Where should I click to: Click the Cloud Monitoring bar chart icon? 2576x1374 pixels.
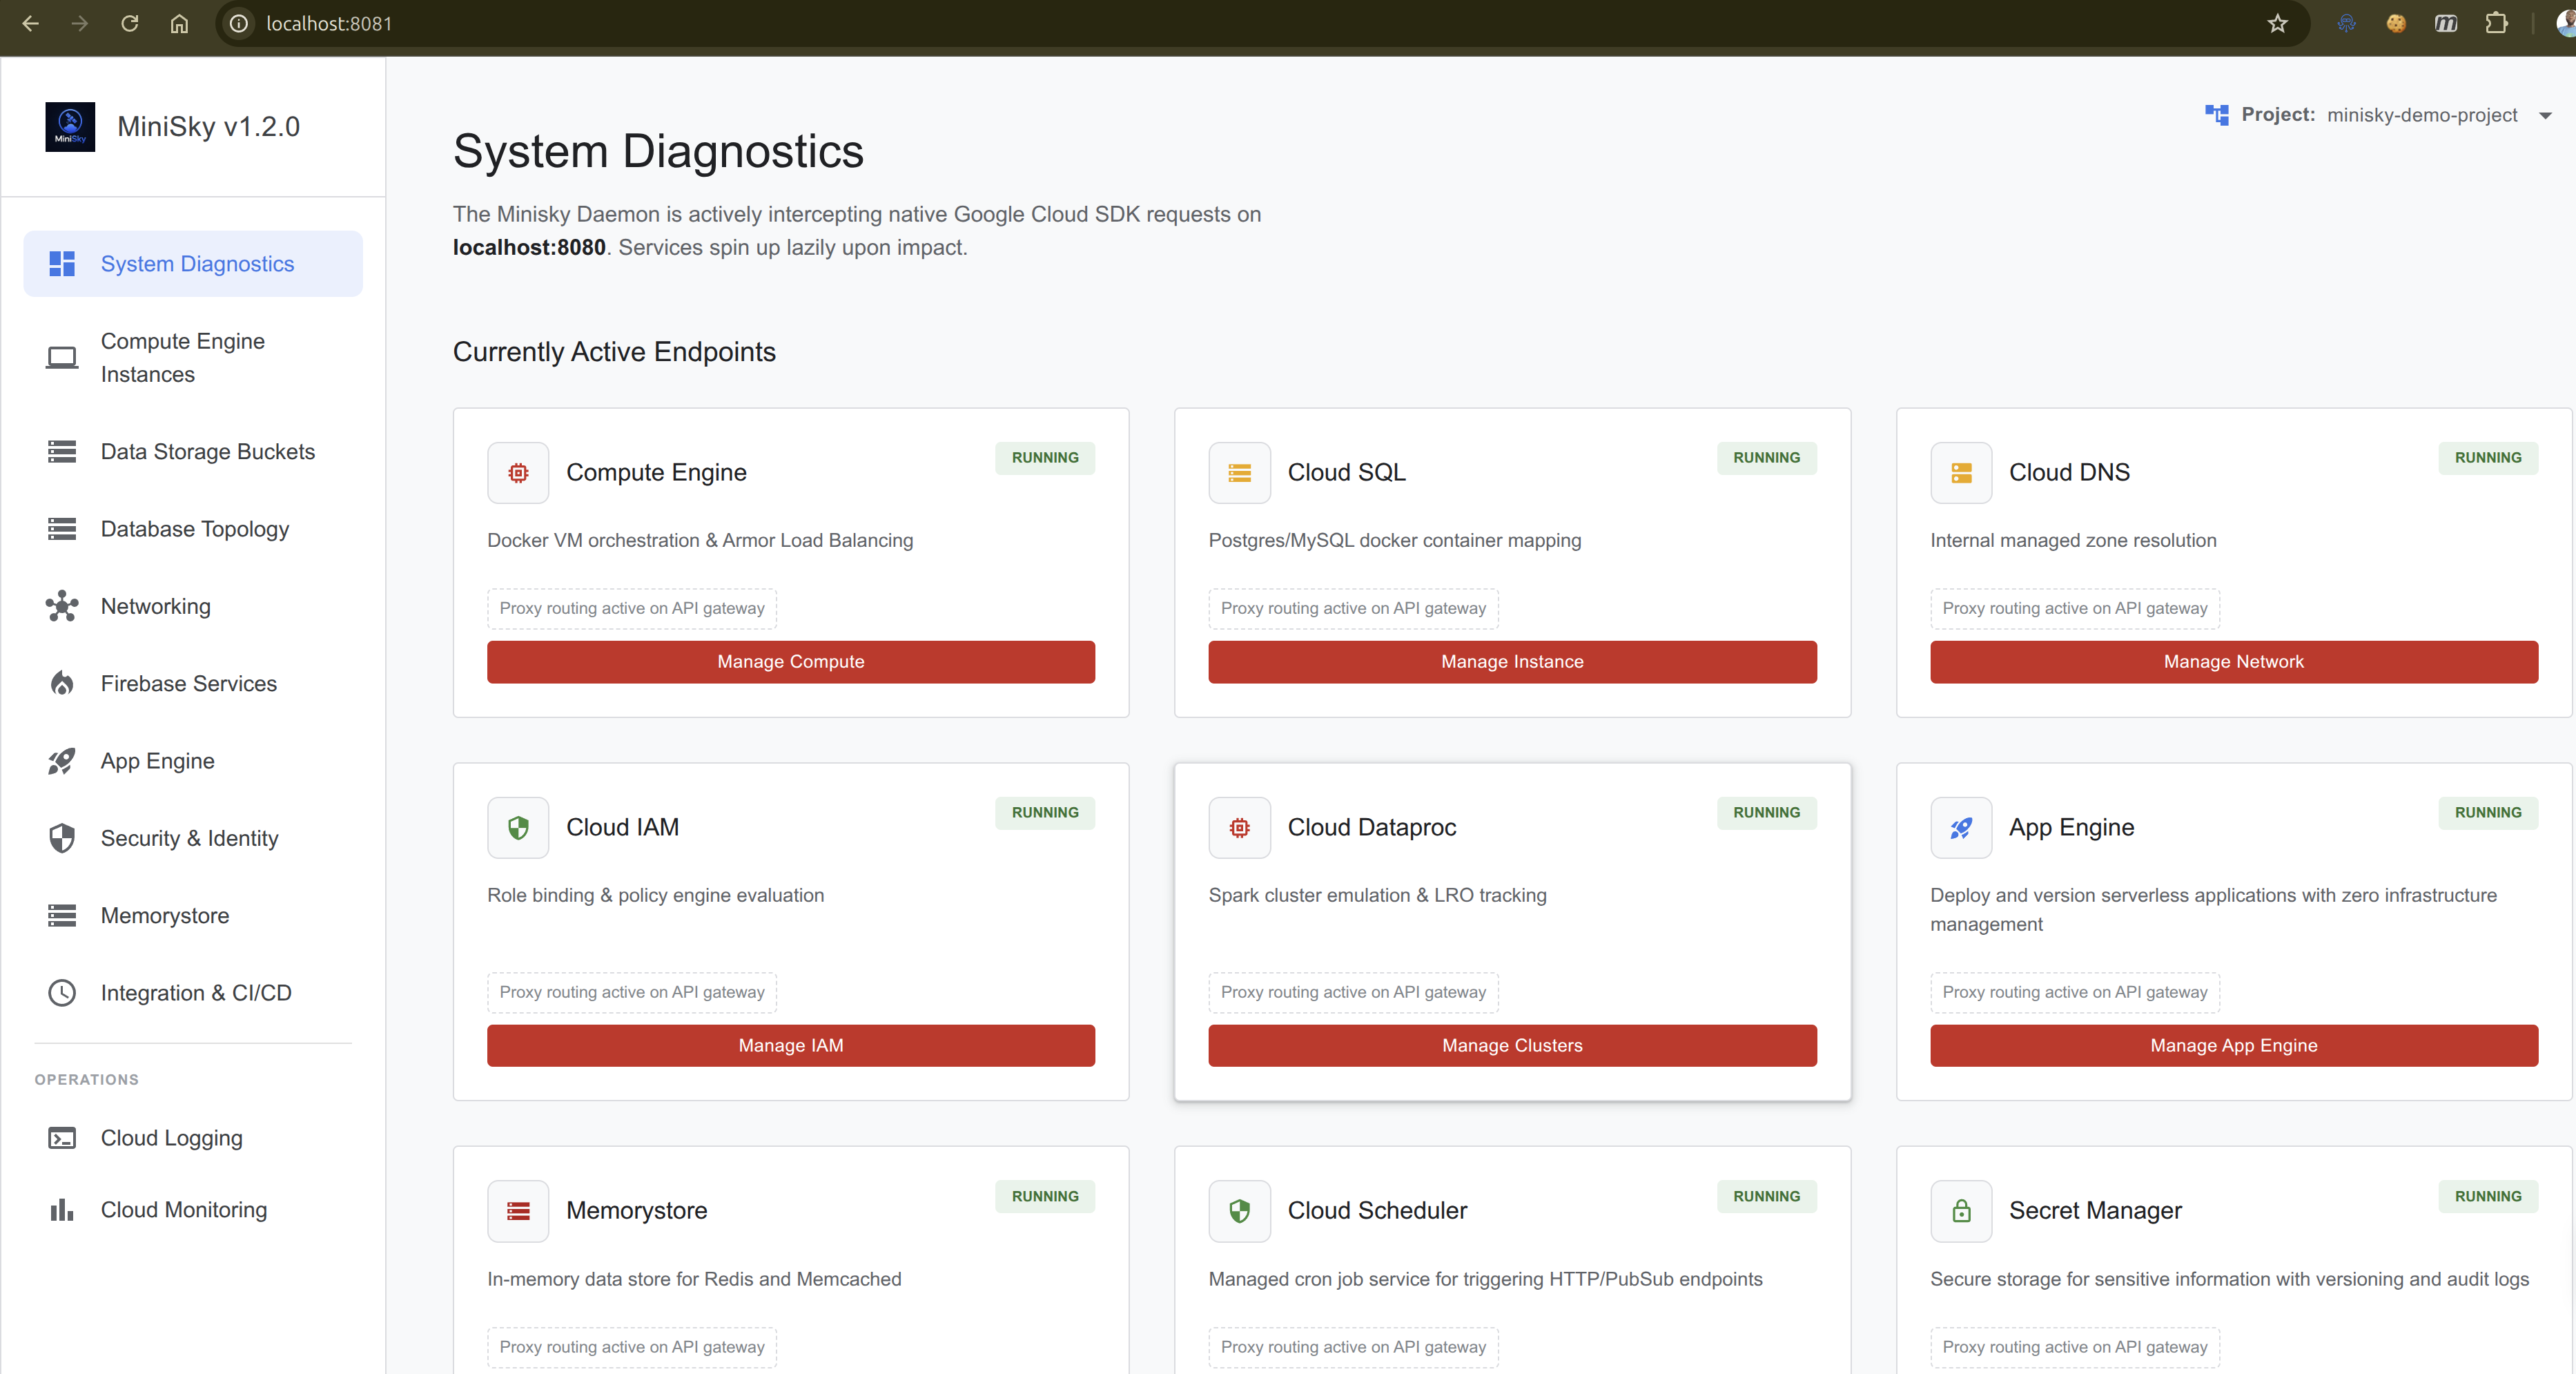click(x=62, y=1210)
